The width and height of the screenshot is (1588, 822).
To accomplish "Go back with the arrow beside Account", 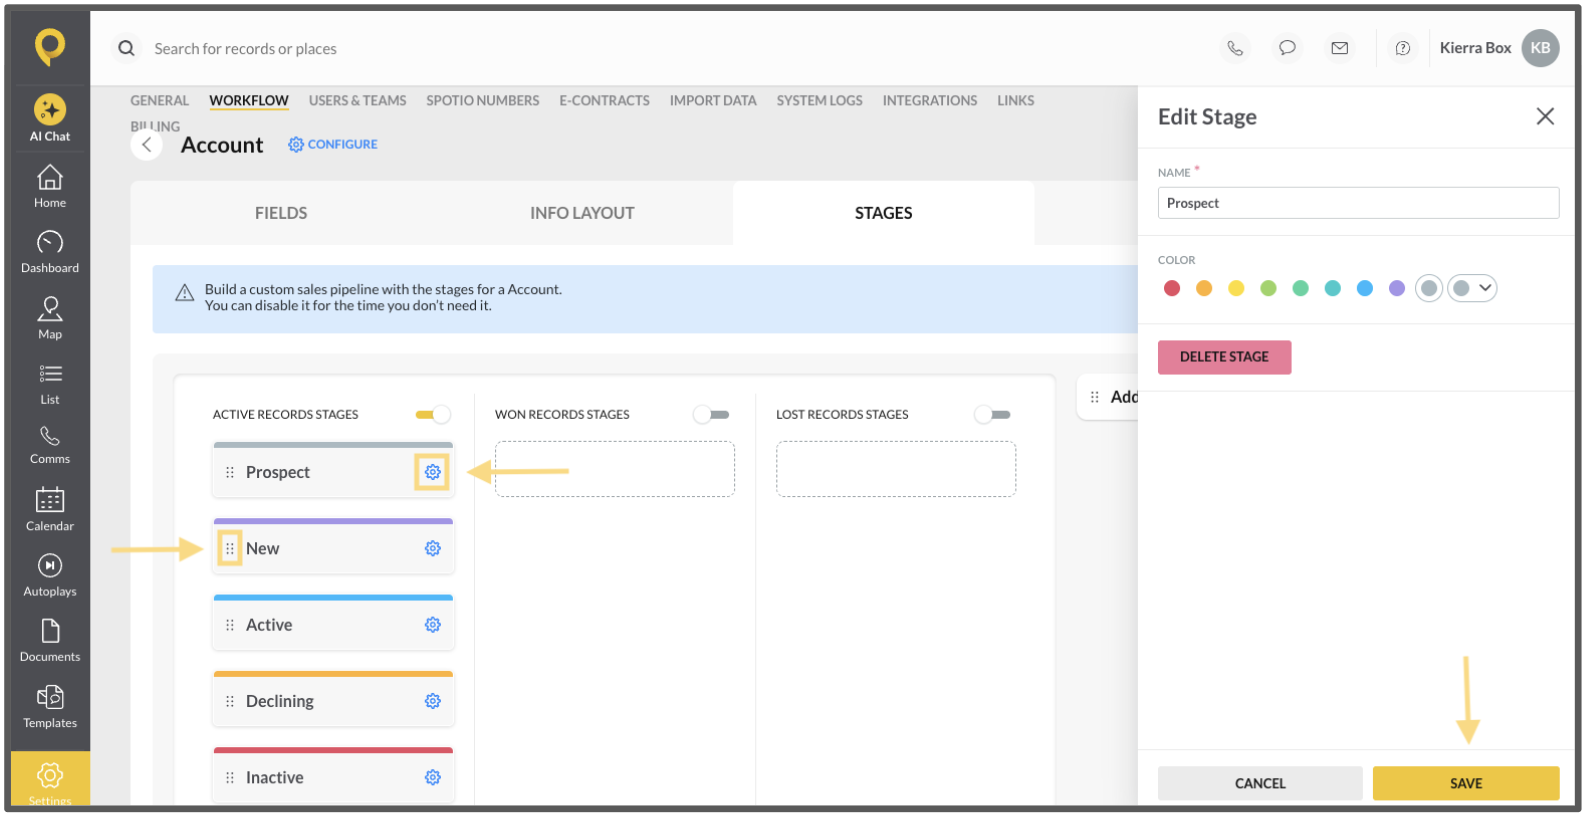I will pos(147,145).
